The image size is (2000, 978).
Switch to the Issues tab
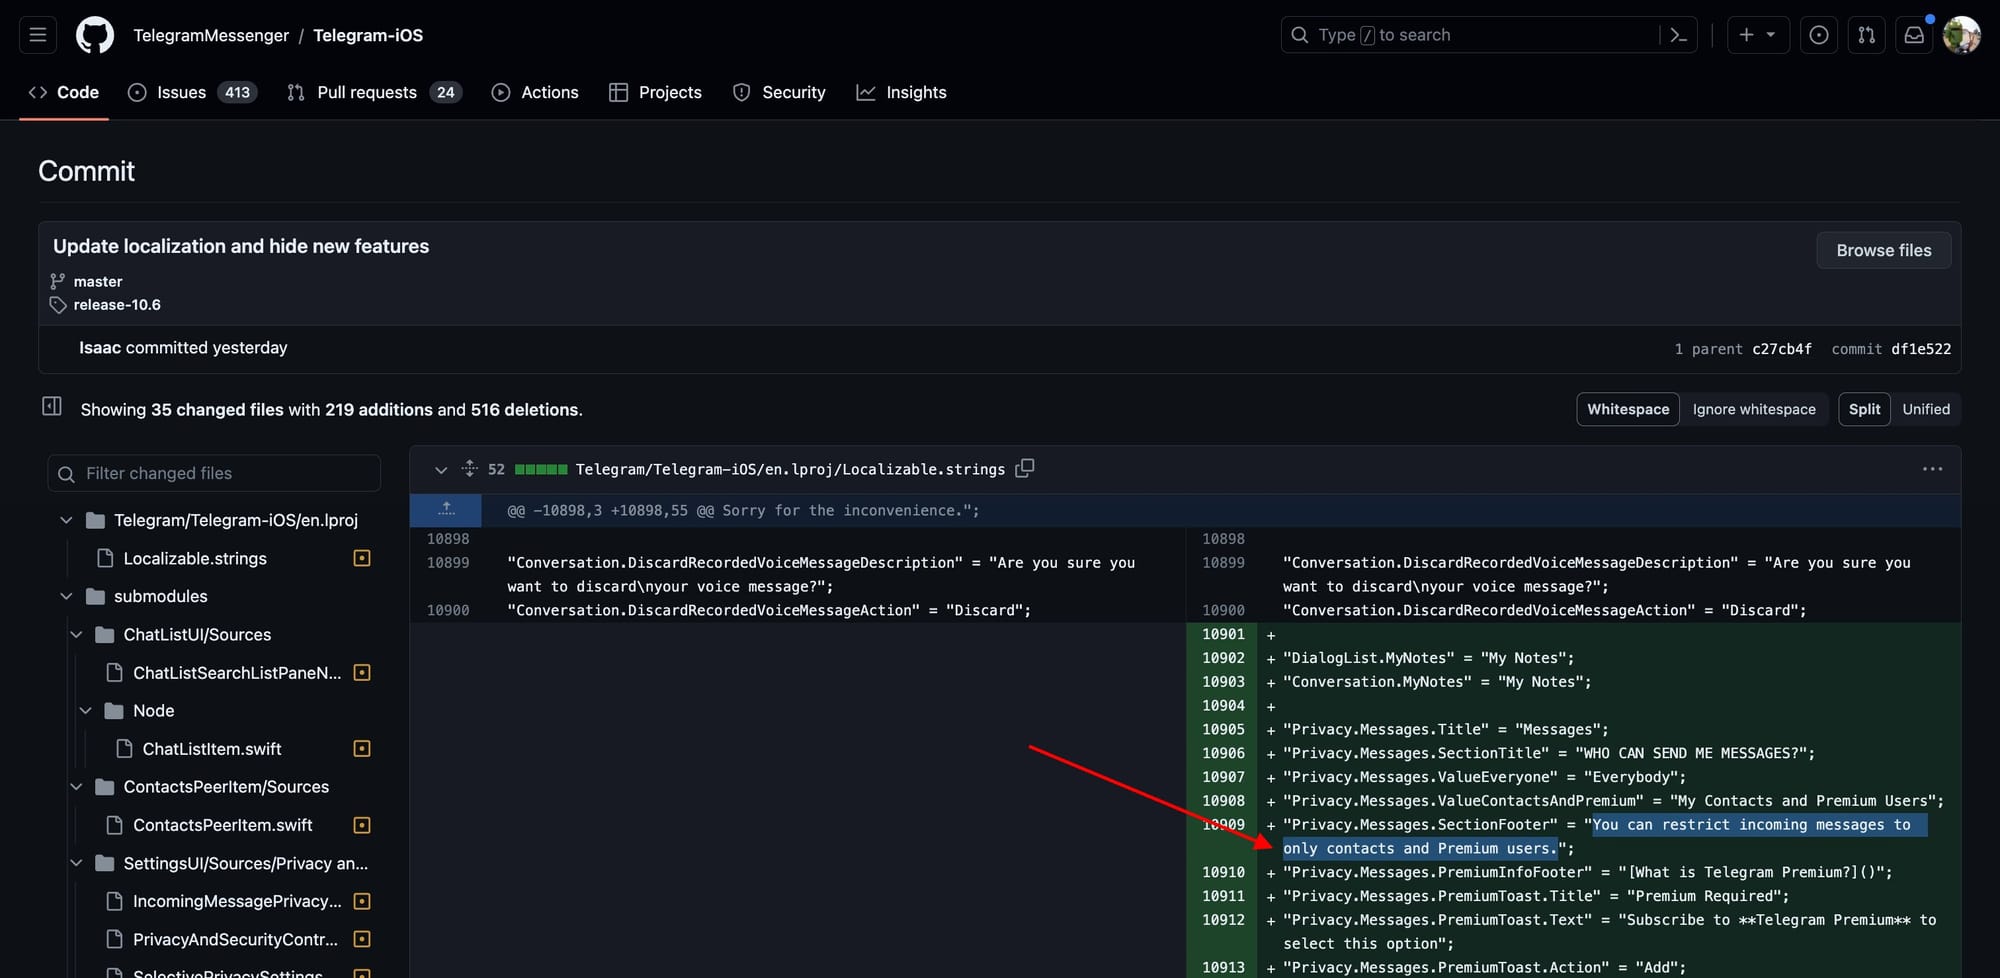point(193,92)
